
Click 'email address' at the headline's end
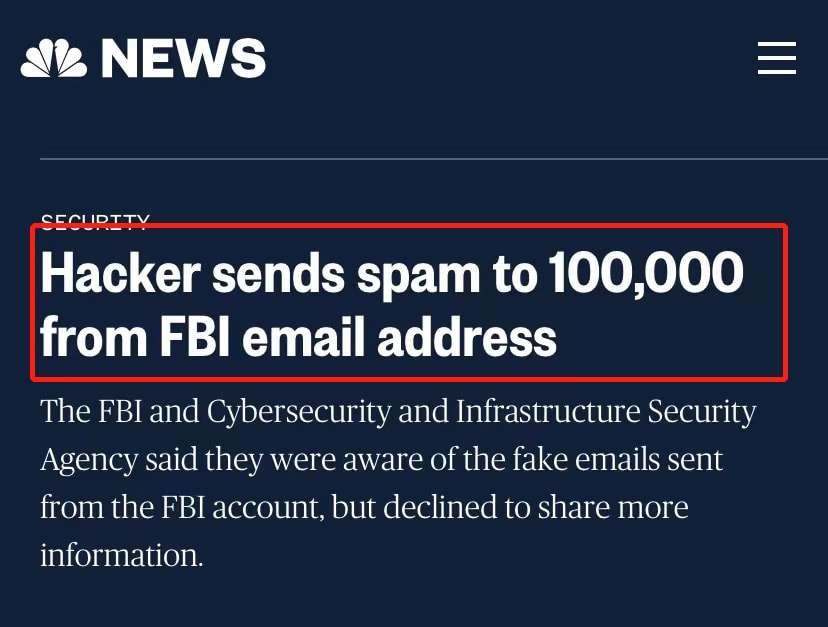pos(399,336)
